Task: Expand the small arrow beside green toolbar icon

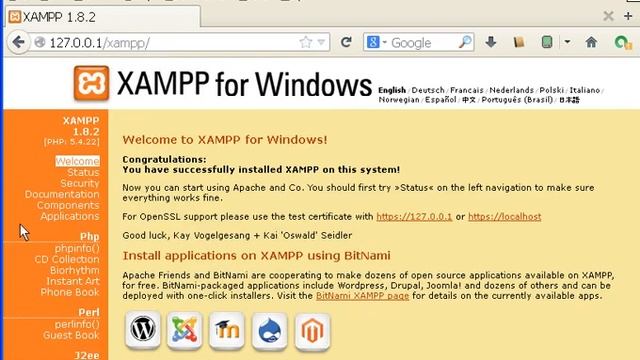Action: (567, 42)
